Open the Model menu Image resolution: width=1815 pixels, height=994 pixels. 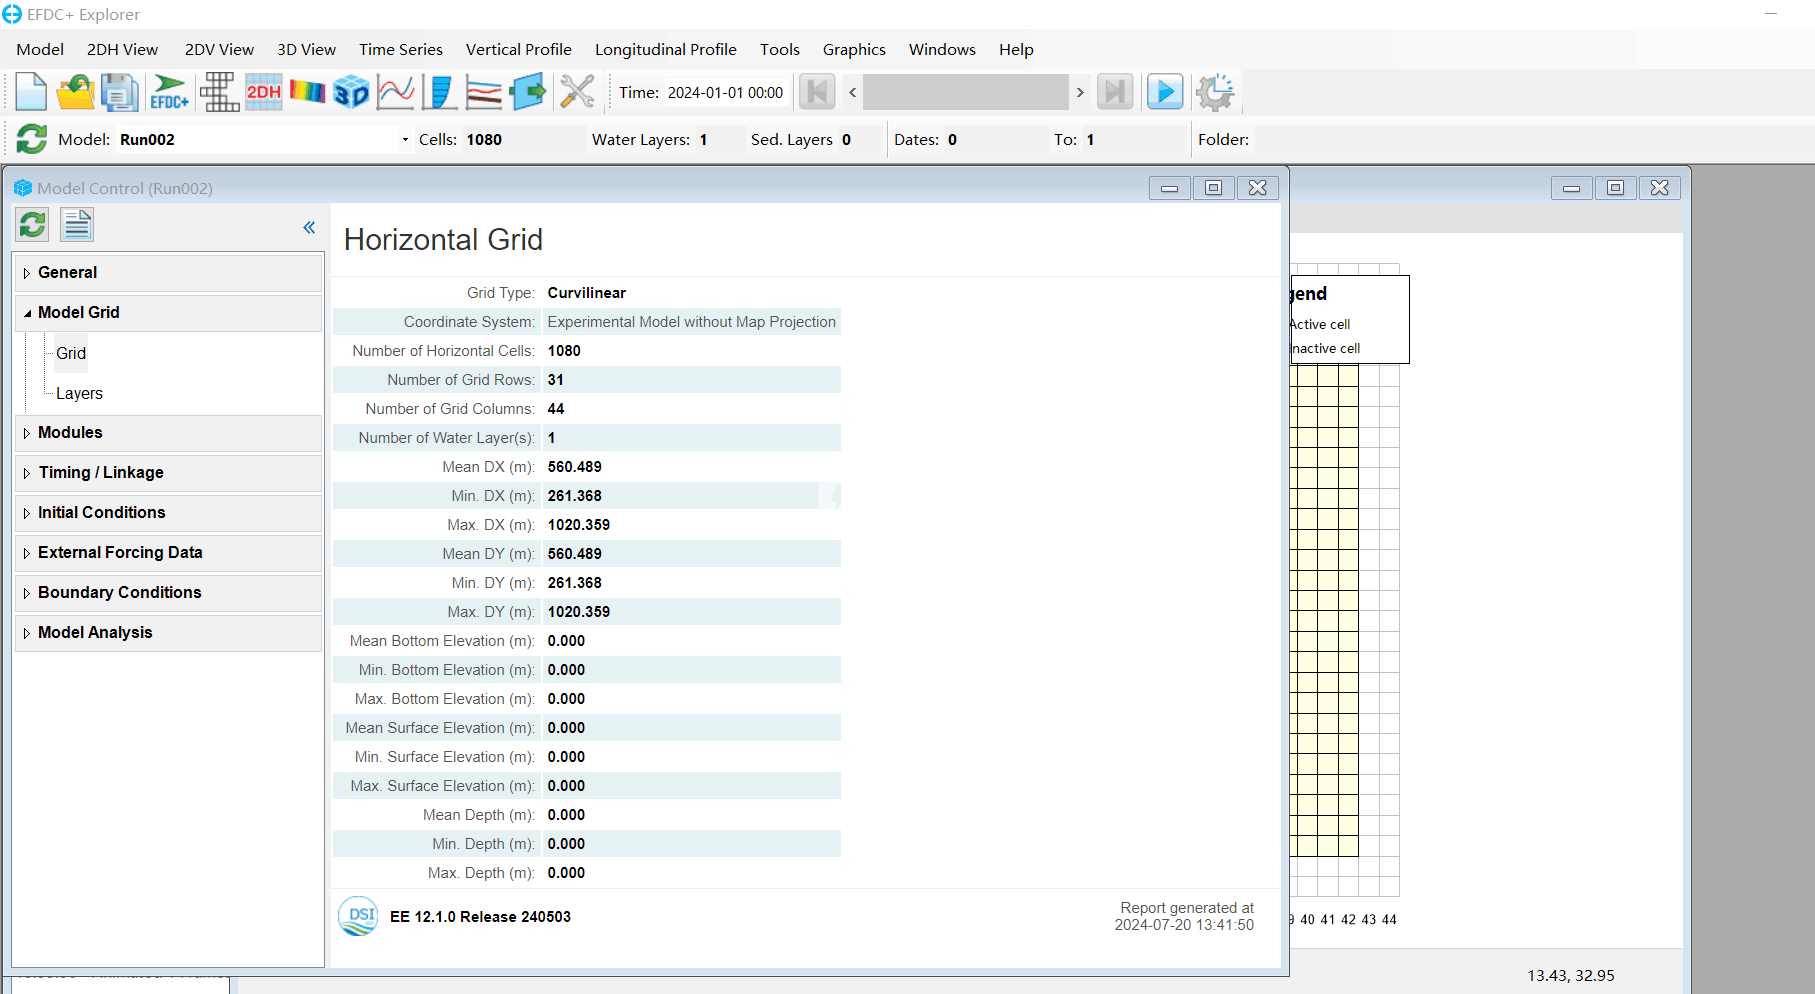click(40, 49)
